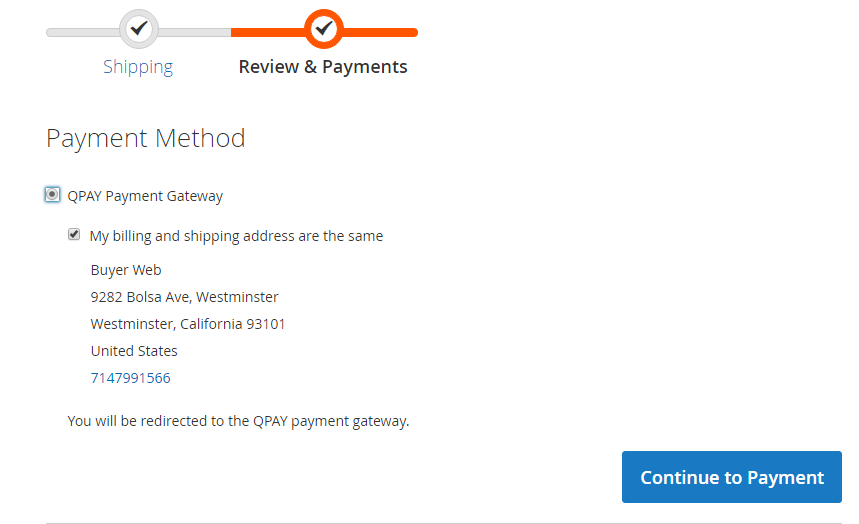Click the 9282 Bolsa Ave address line
Screen dimensions: 859x524
point(184,297)
